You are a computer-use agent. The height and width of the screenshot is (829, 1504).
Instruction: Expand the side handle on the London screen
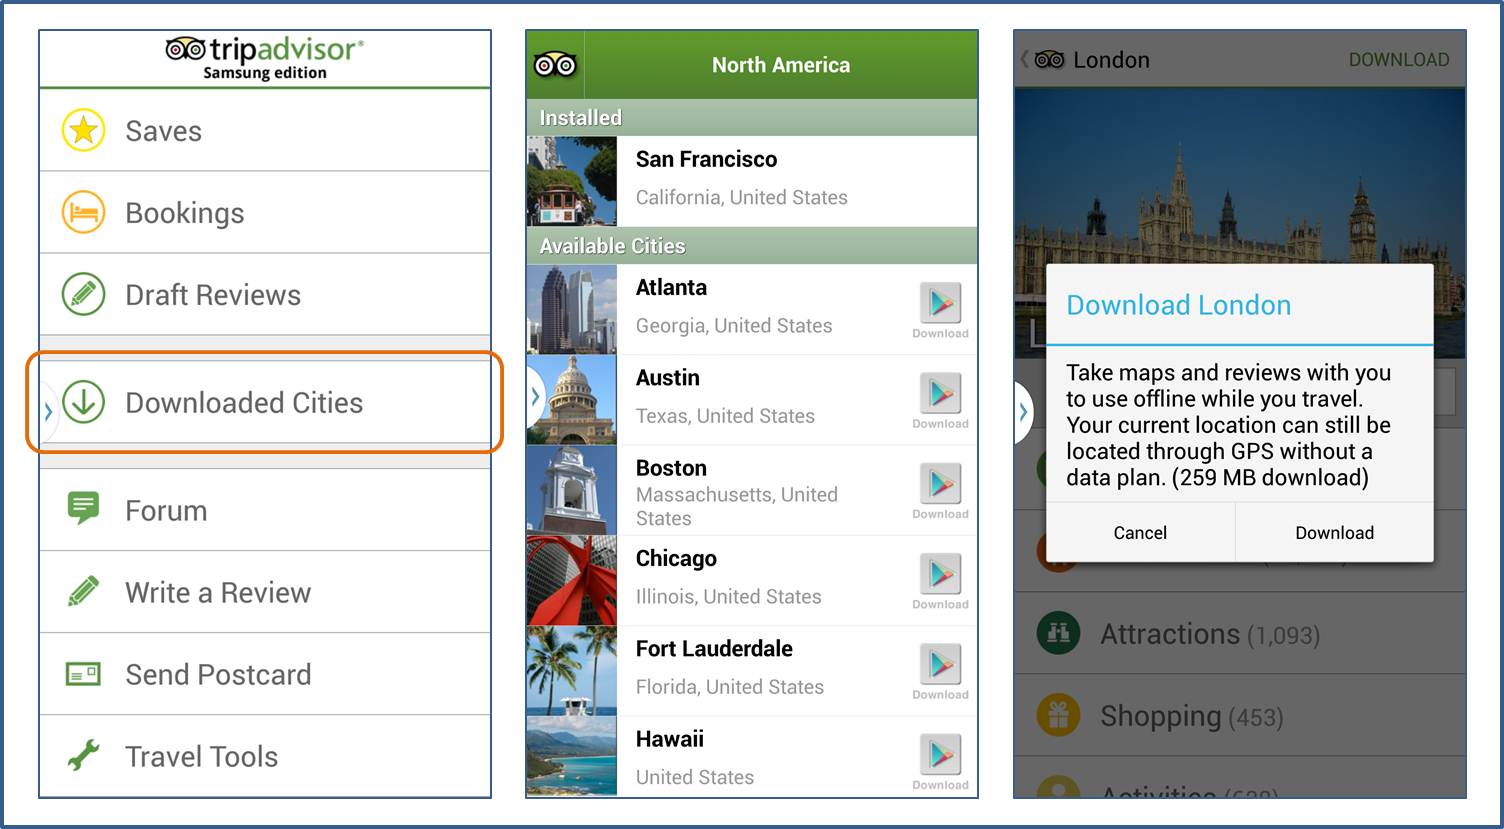[1023, 411]
